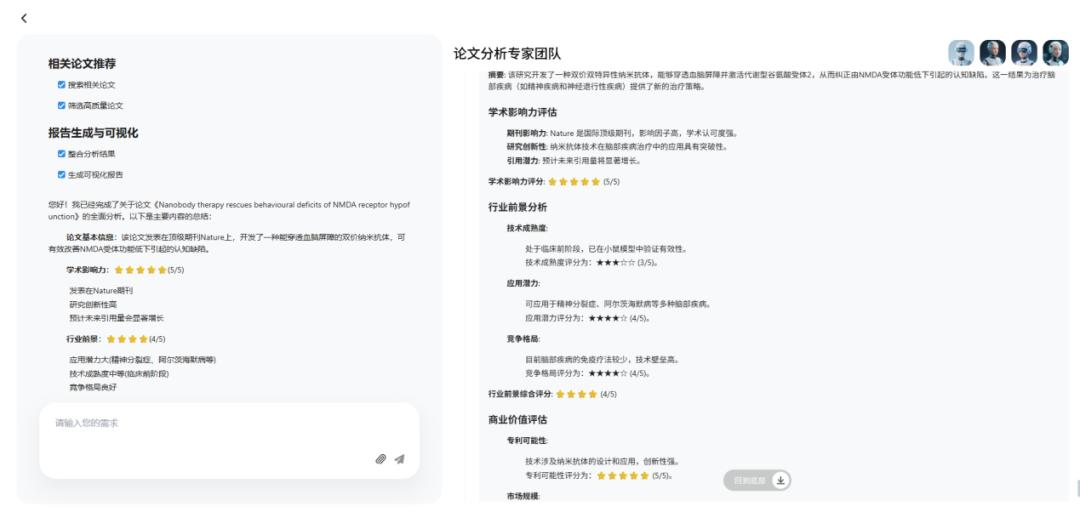Uncheck the 筛选高质量论文 checkbox

pos(62,105)
